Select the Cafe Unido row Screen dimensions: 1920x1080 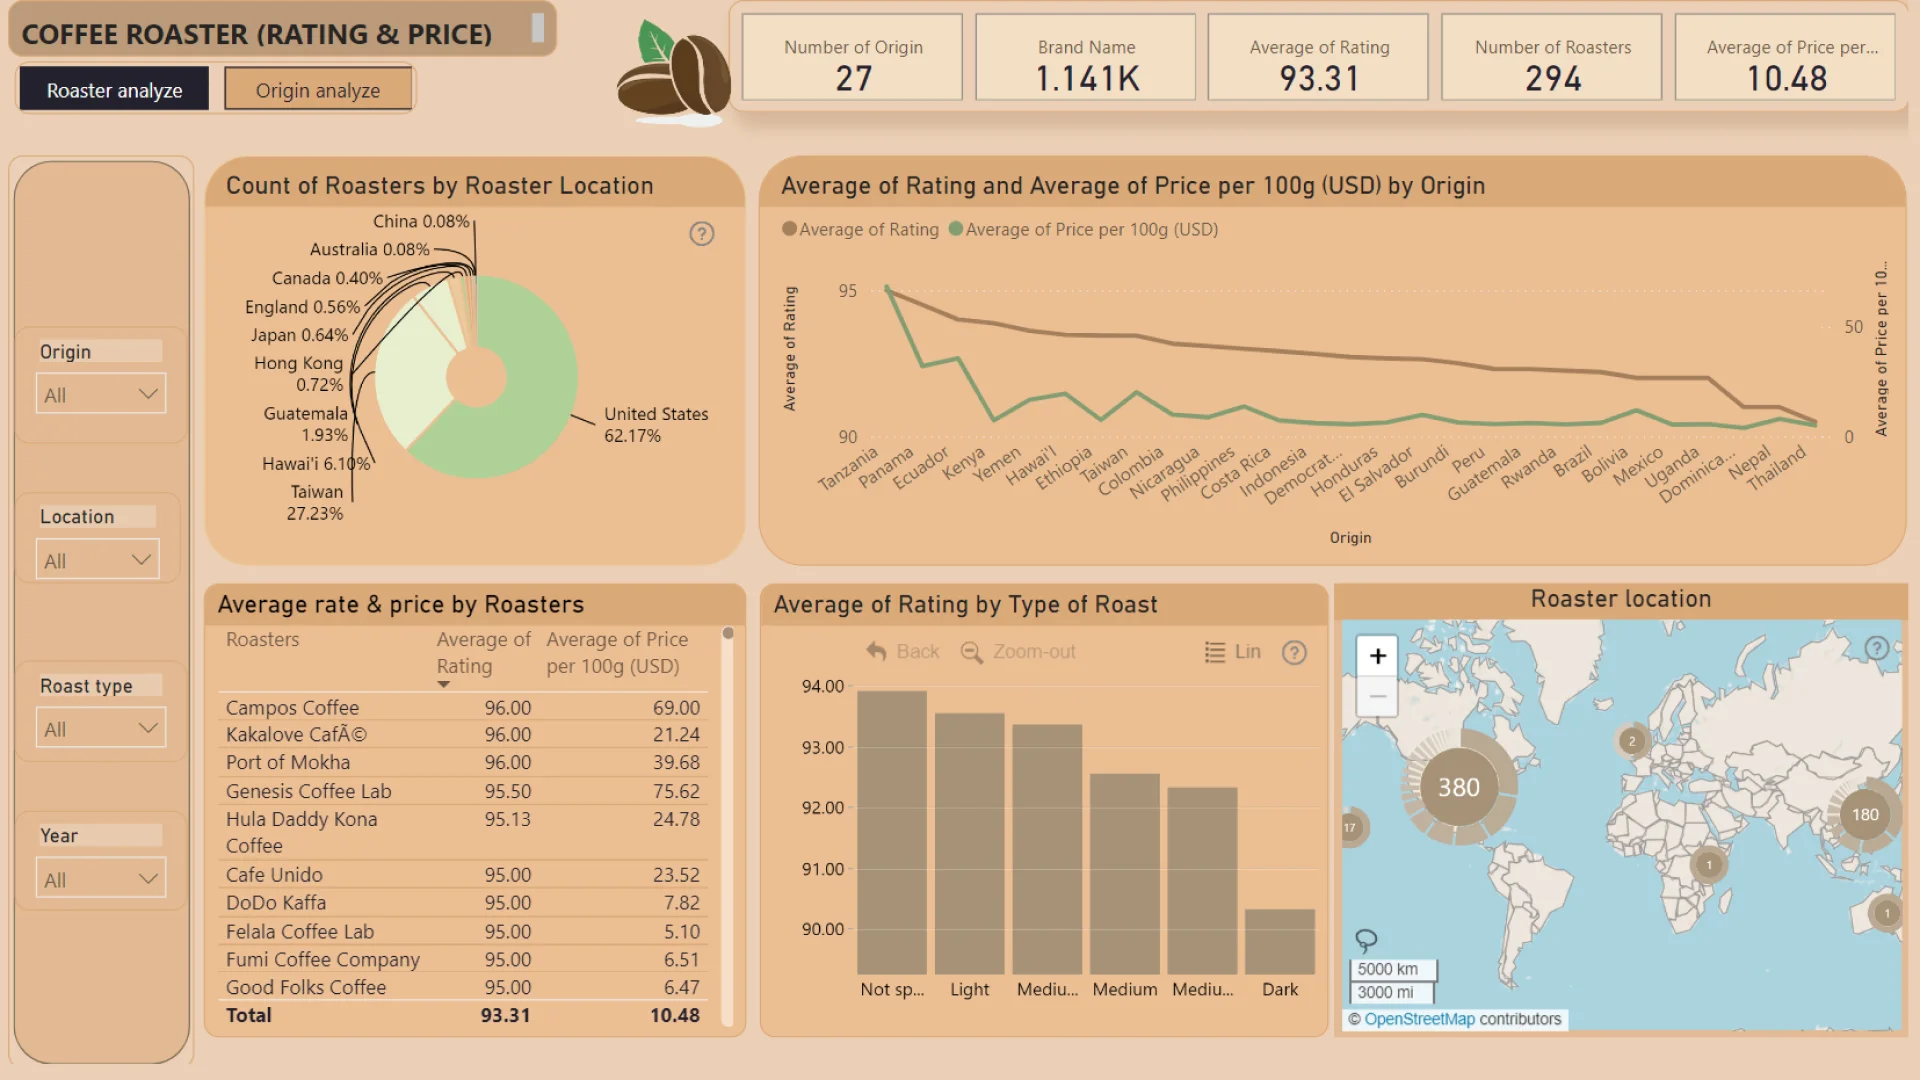pos(463,875)
